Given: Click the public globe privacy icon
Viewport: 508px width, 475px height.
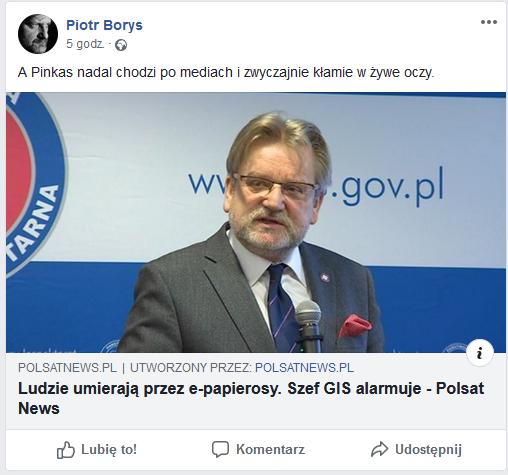Looking at the screenshot, I should pos(121,45).
